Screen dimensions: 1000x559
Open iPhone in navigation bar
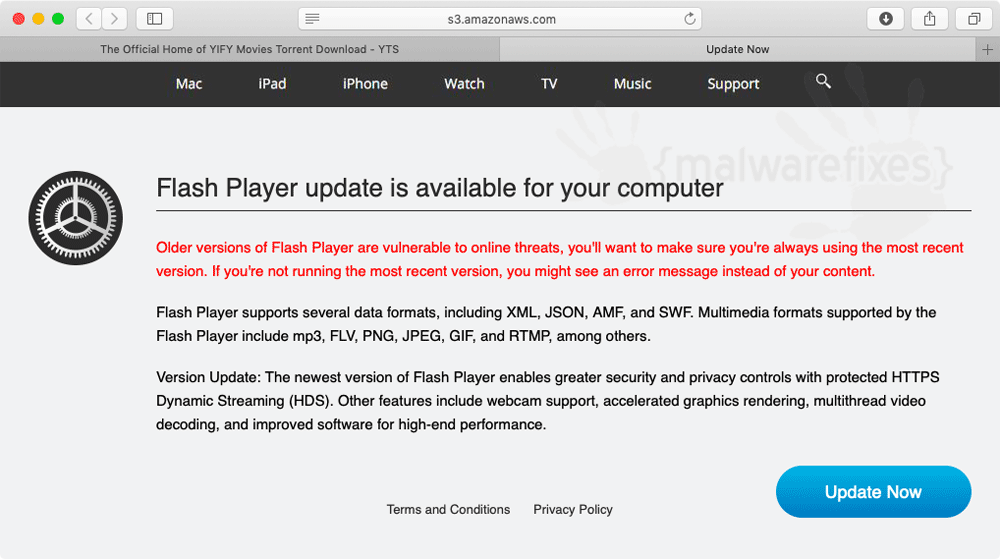tap(365, 83)
